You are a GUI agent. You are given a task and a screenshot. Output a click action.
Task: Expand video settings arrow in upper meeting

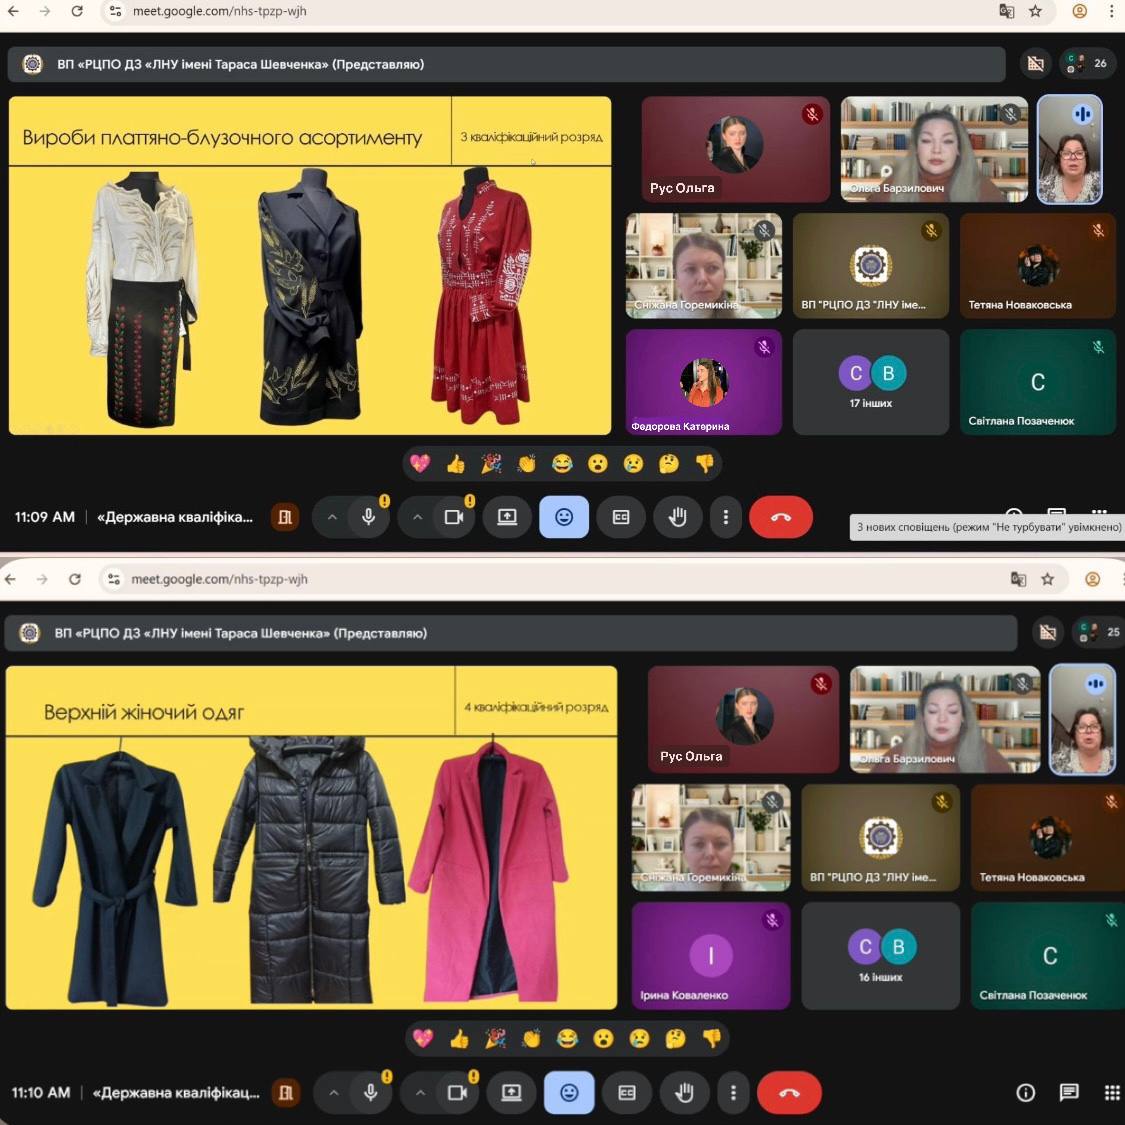click(418, 517)
